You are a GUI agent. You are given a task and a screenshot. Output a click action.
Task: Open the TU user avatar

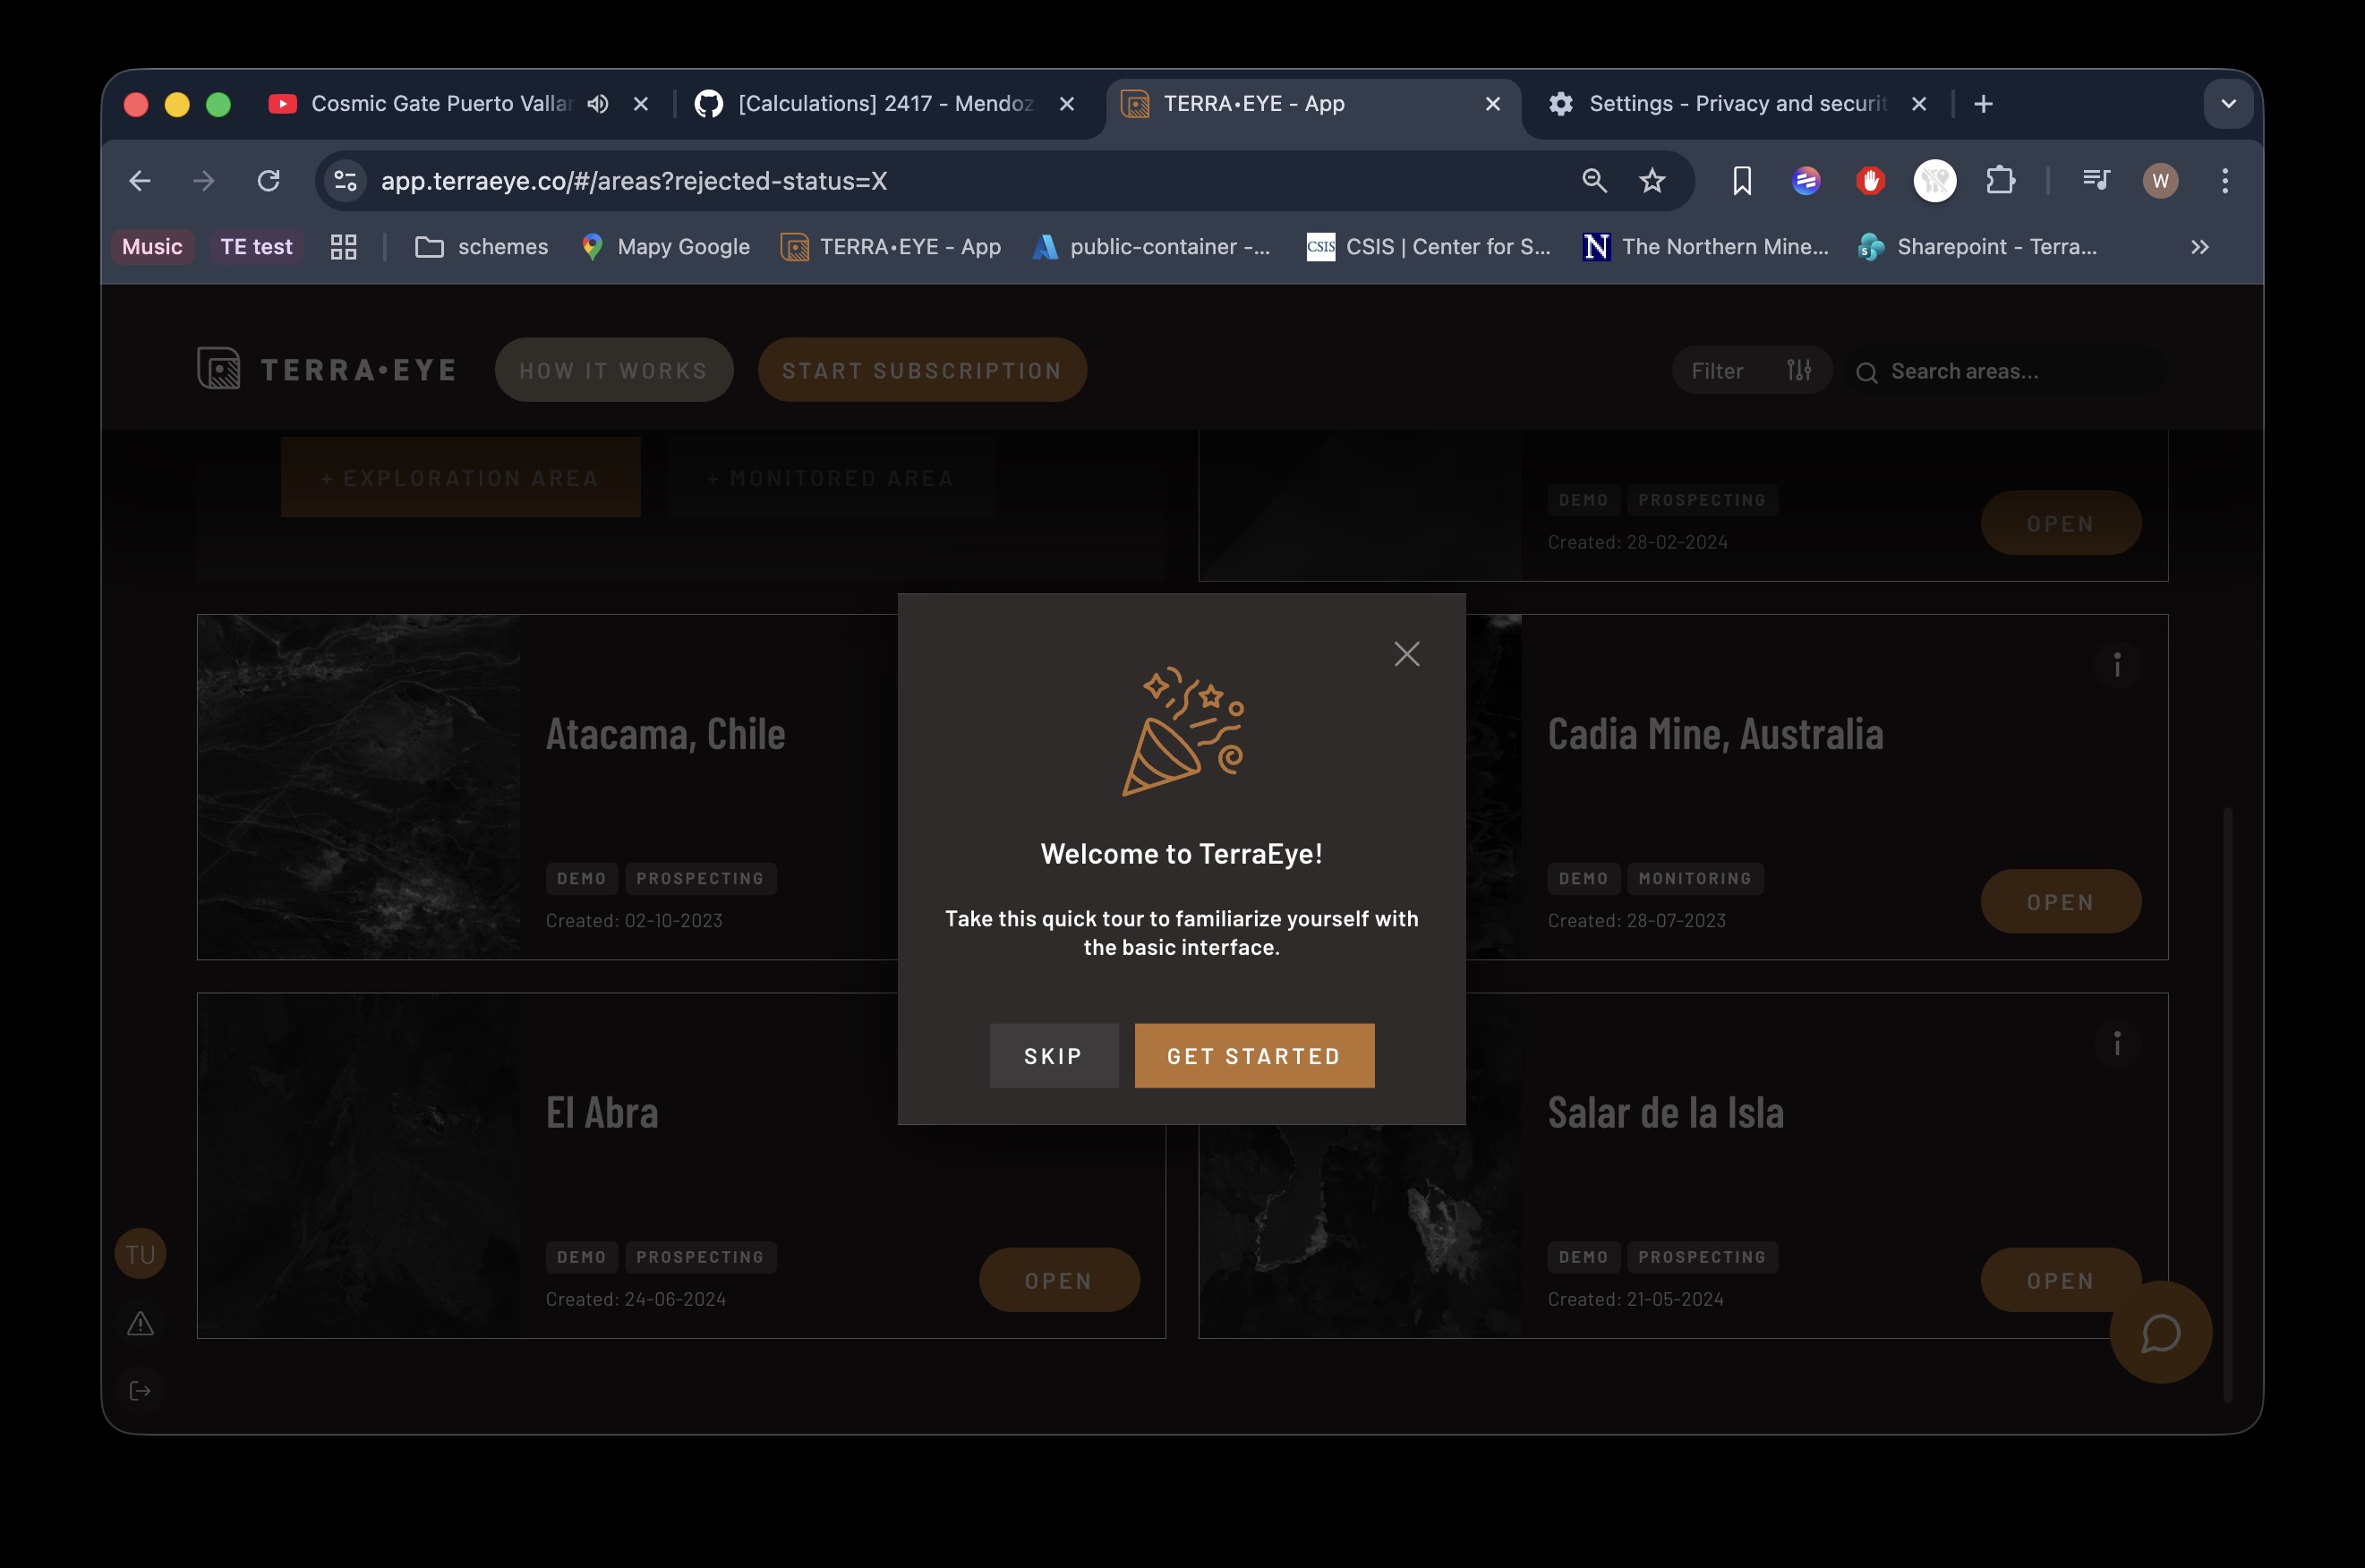coord(140,1253)
